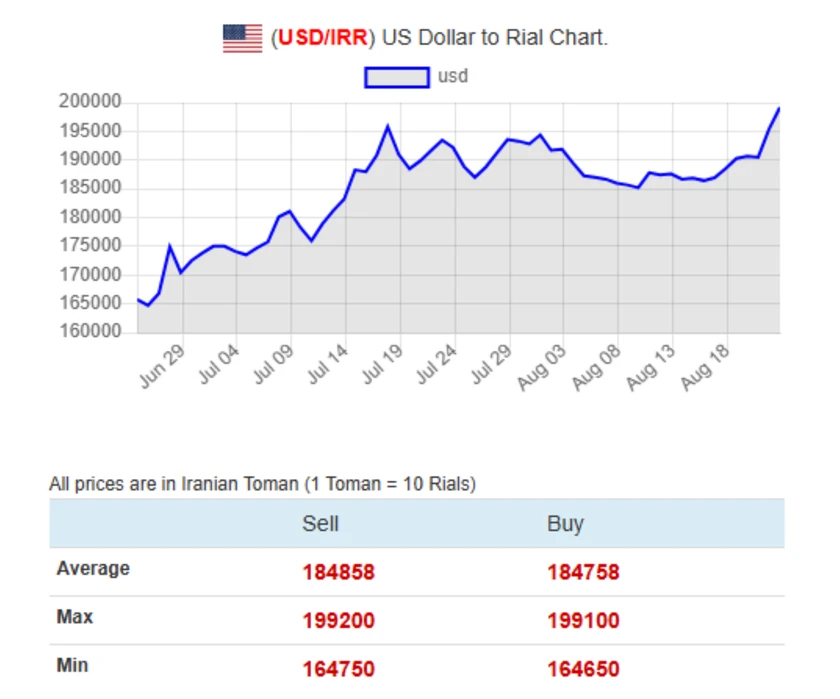Select the Max buy value 199100
The image size is (840, 699).
[583, 621]
